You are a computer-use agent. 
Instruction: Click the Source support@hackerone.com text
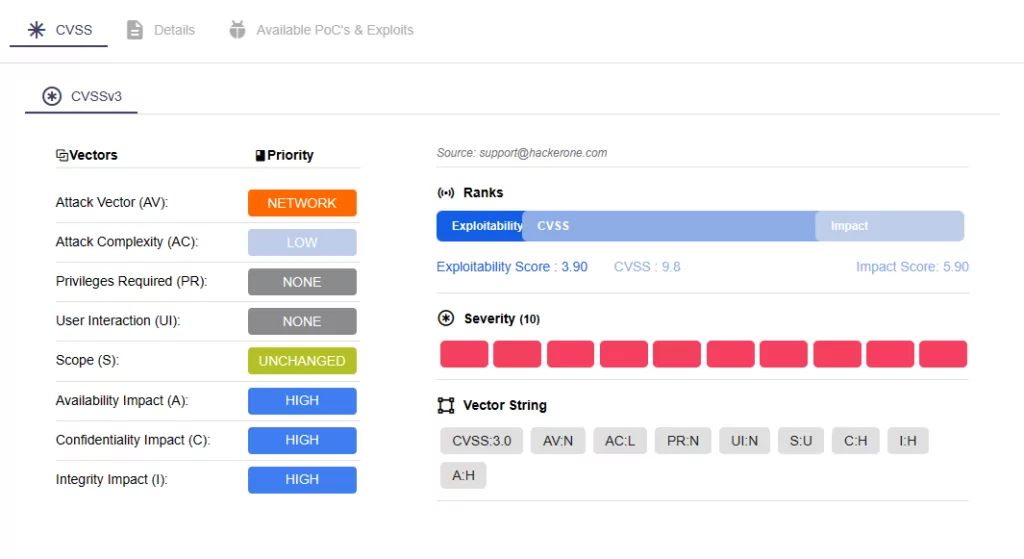pyautogui.click(x=522, y=153)
